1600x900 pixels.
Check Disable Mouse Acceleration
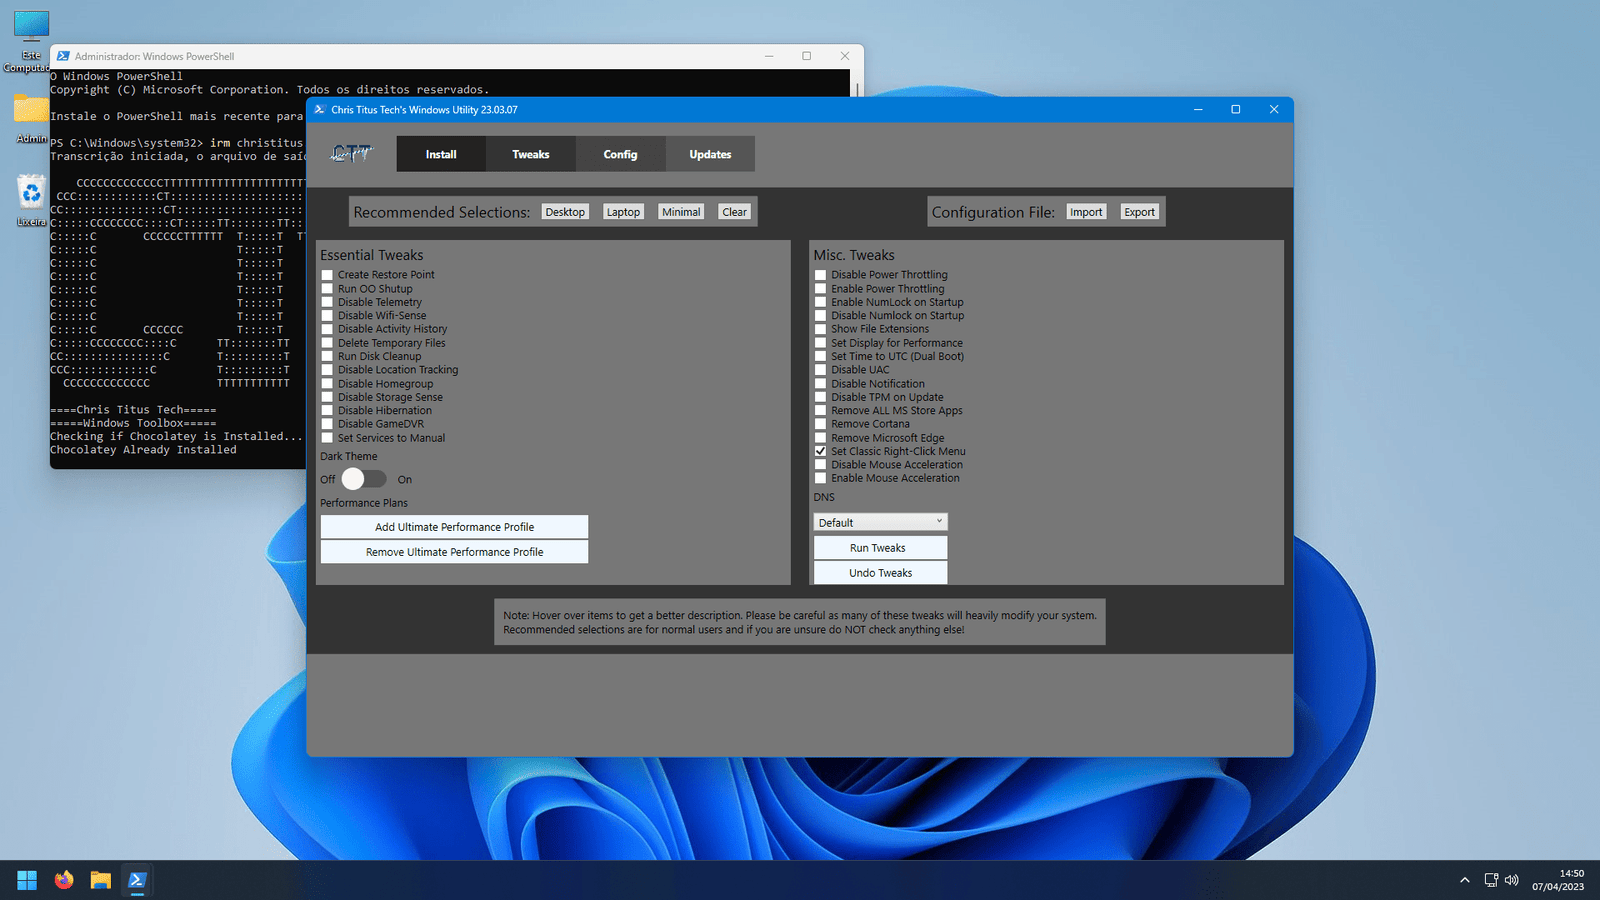821,465
